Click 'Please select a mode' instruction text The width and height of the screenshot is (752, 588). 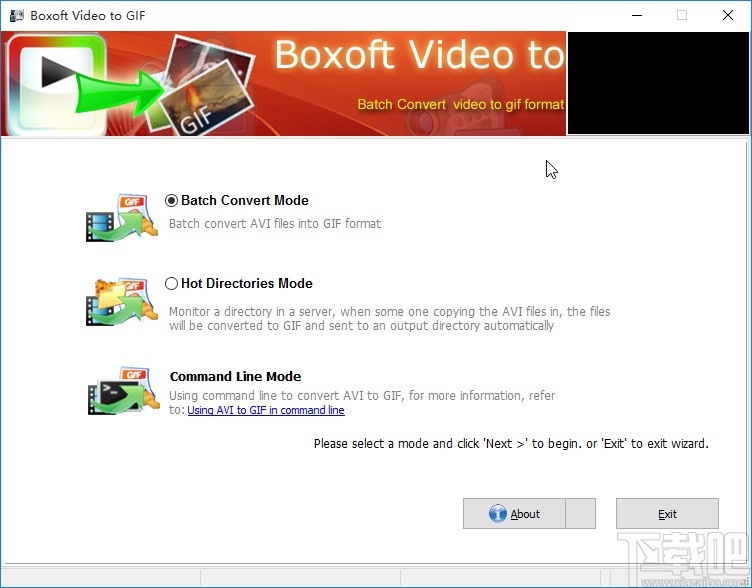point(511,444)
